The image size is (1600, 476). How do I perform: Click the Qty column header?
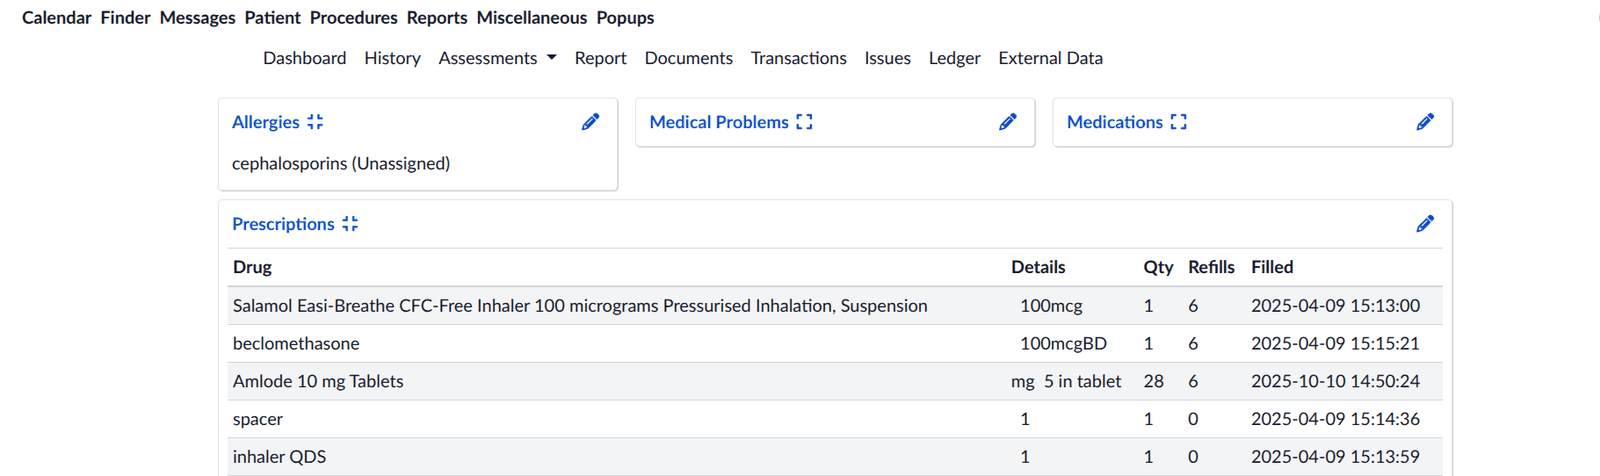click(1158, 267)
